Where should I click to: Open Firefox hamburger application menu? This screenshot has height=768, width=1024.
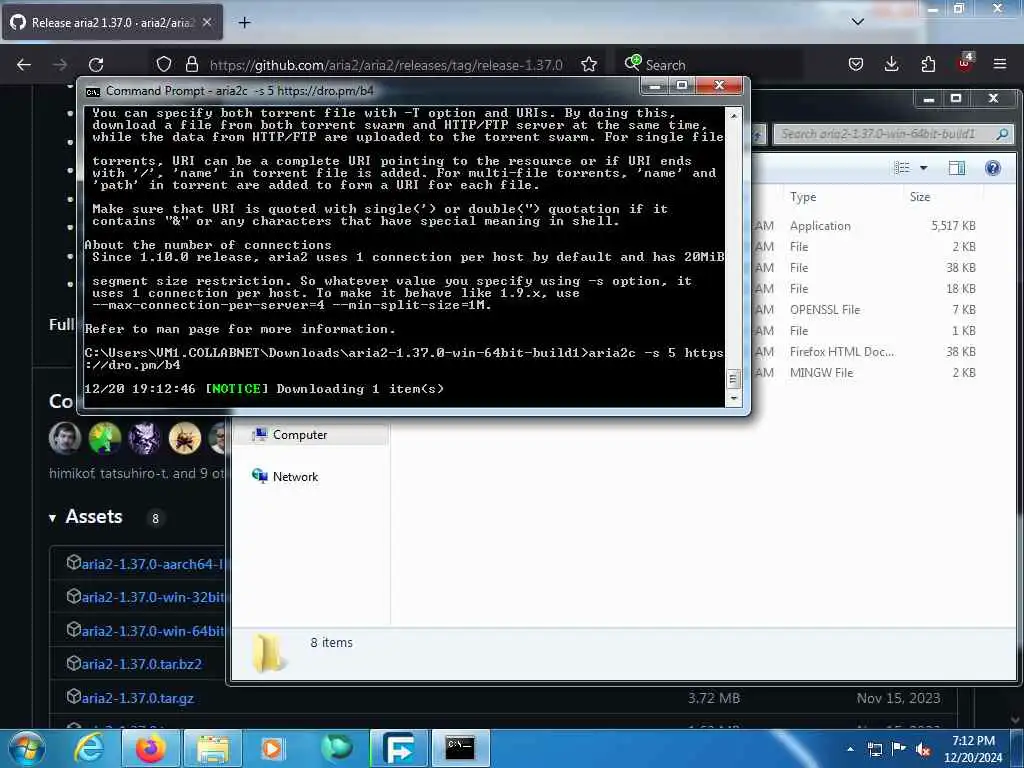pos(1000,64)
